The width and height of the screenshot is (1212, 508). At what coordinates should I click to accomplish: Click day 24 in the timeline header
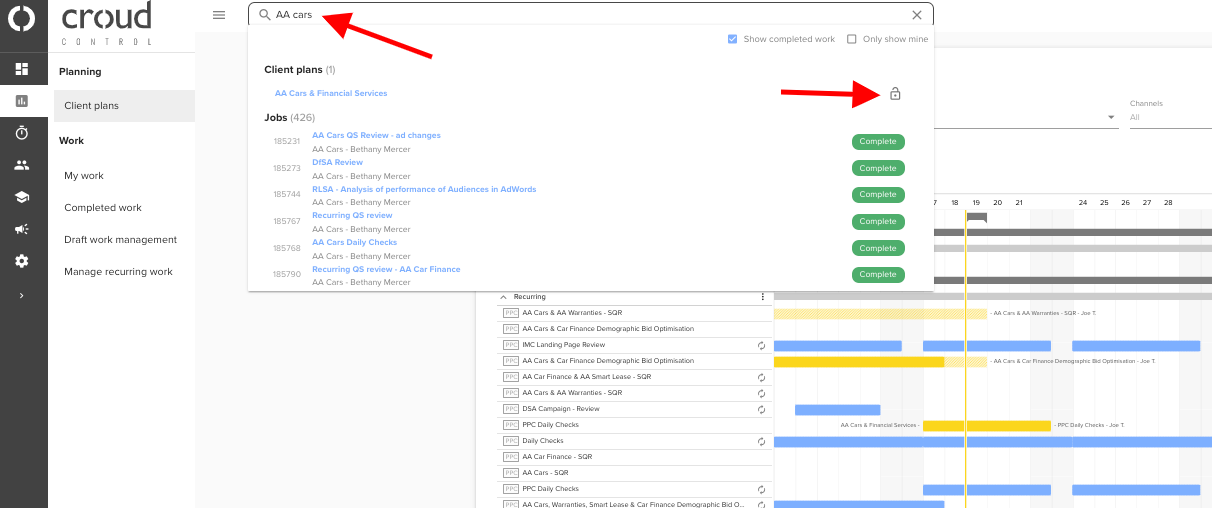coord(1083,202)
